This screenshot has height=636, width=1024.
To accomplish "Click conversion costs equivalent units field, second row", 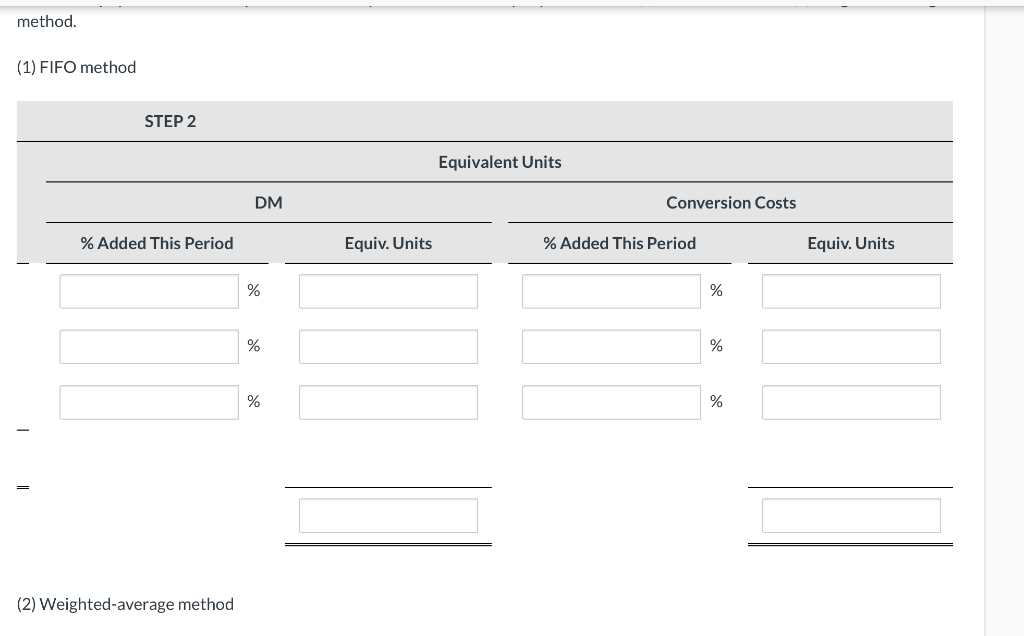I will (851, 347).
